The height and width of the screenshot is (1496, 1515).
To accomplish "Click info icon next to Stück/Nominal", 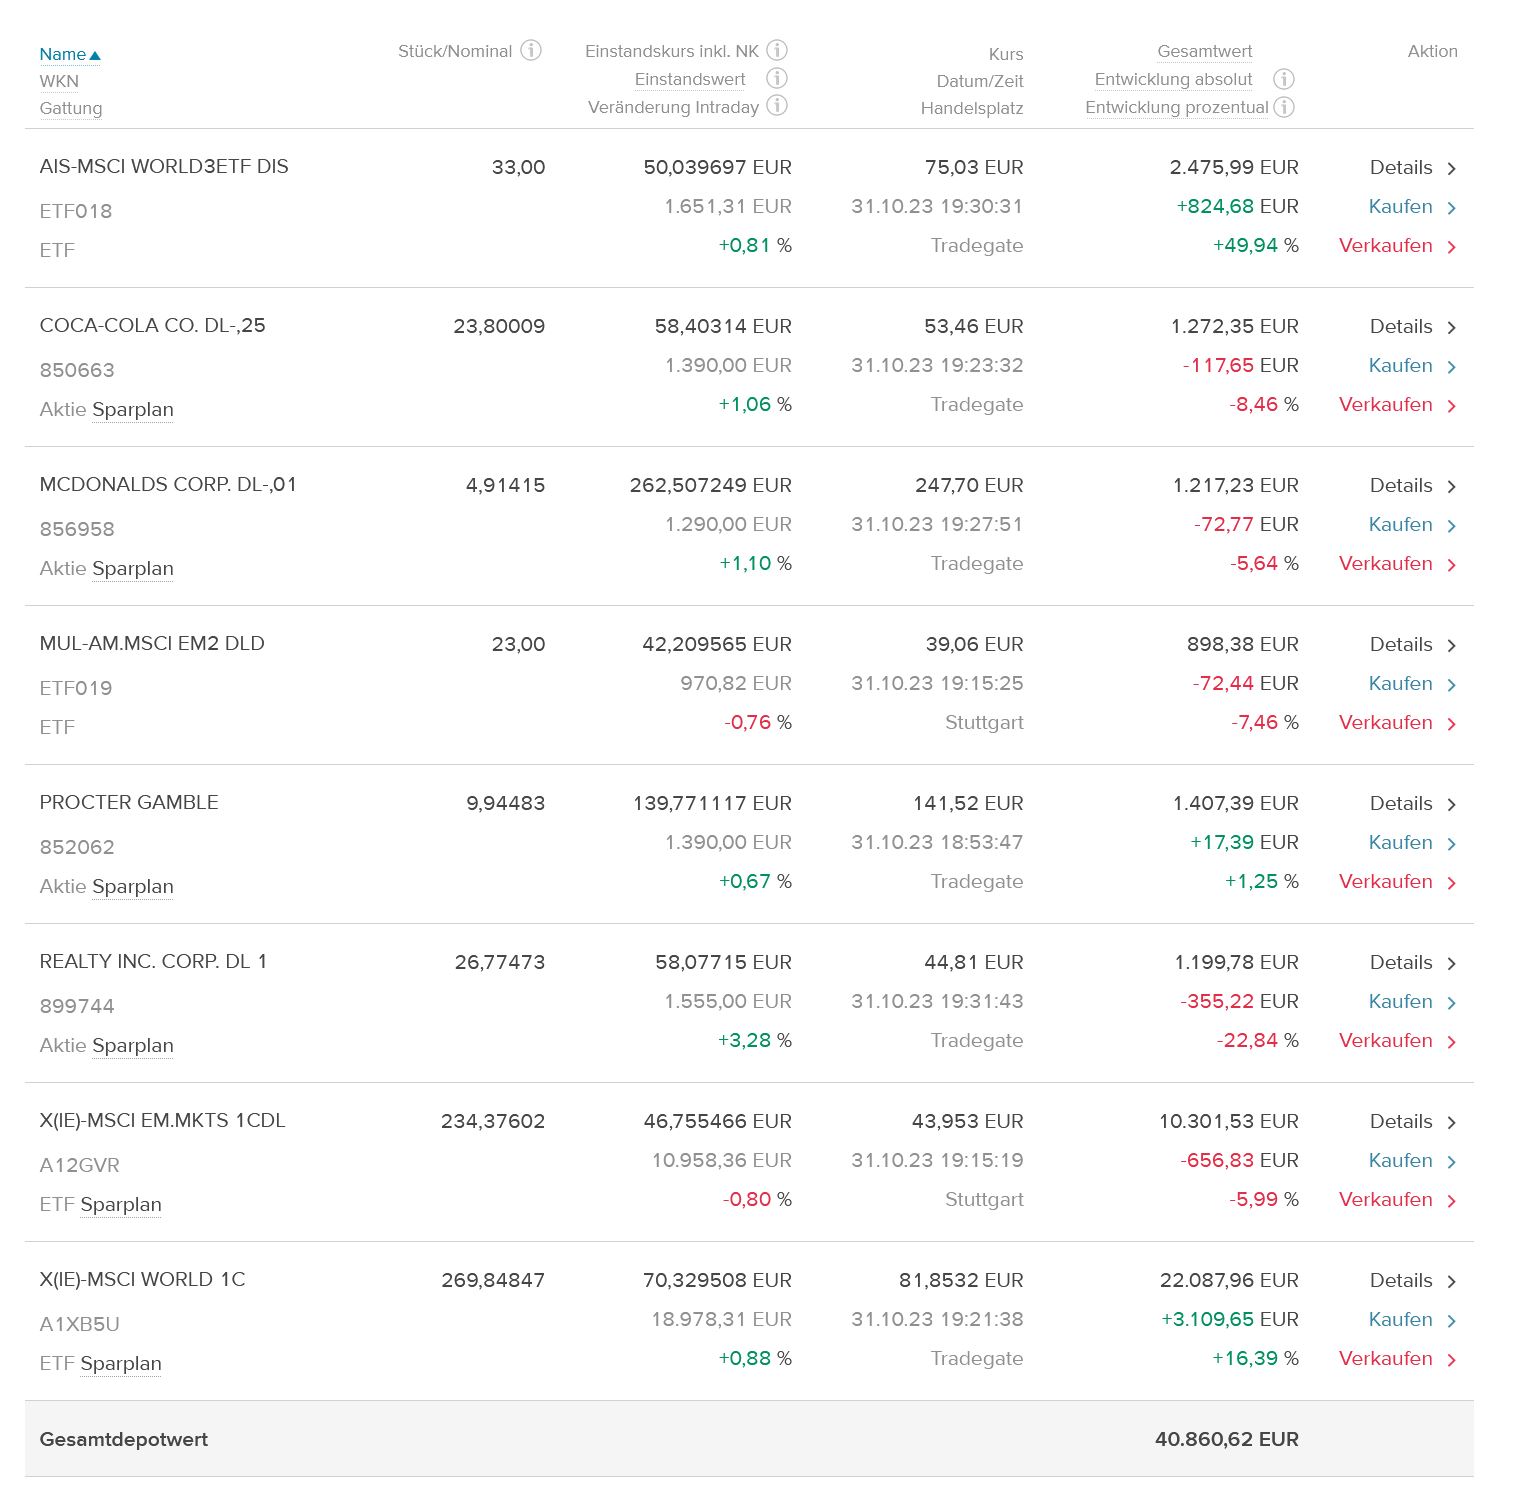I will coord(532,50).
